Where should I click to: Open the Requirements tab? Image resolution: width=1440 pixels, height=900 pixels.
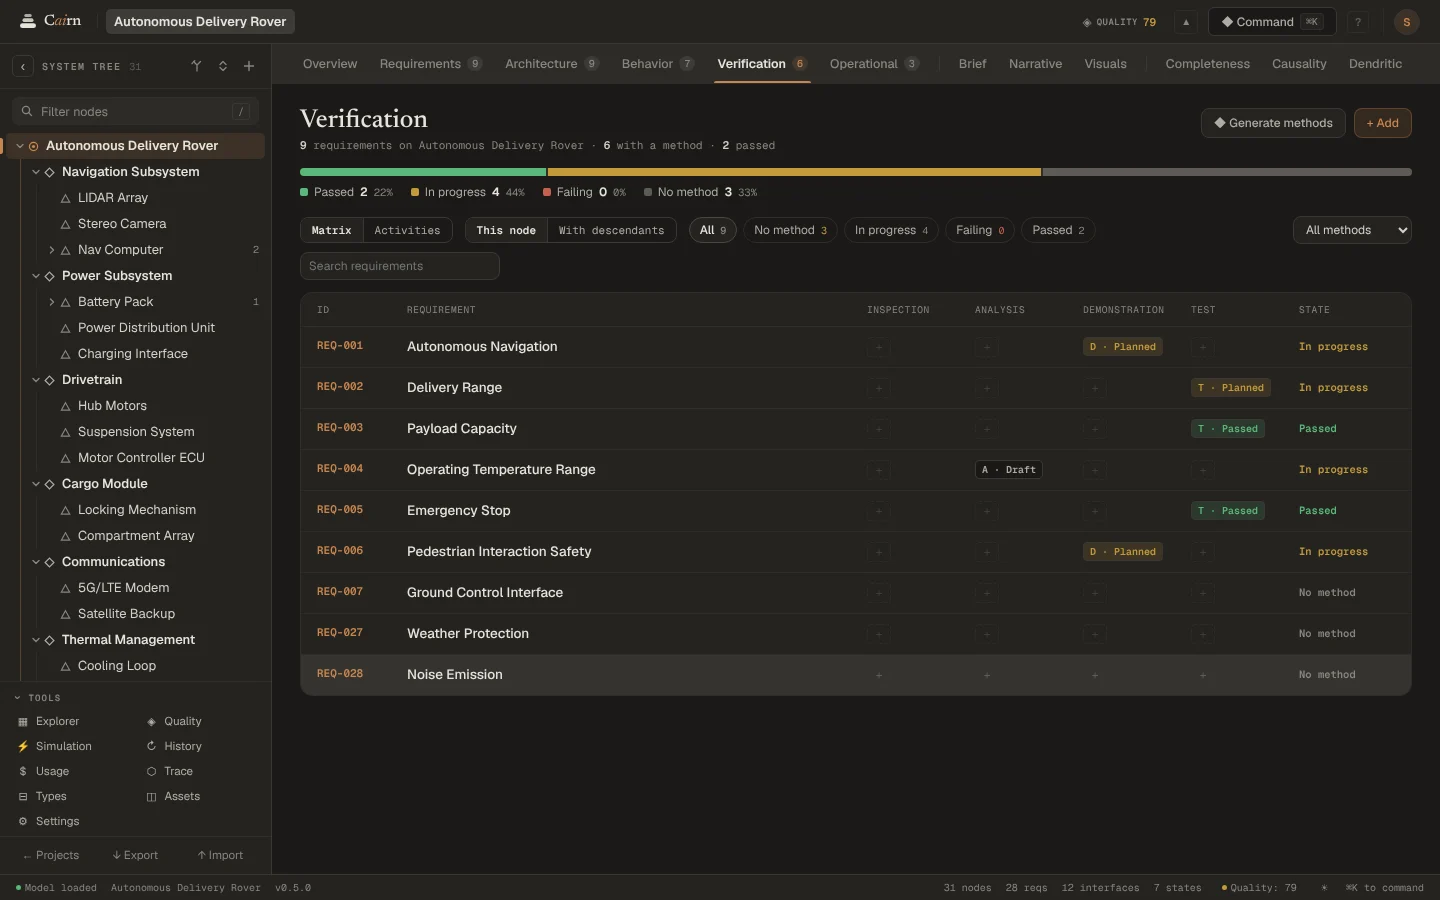[x=430, y=64]
